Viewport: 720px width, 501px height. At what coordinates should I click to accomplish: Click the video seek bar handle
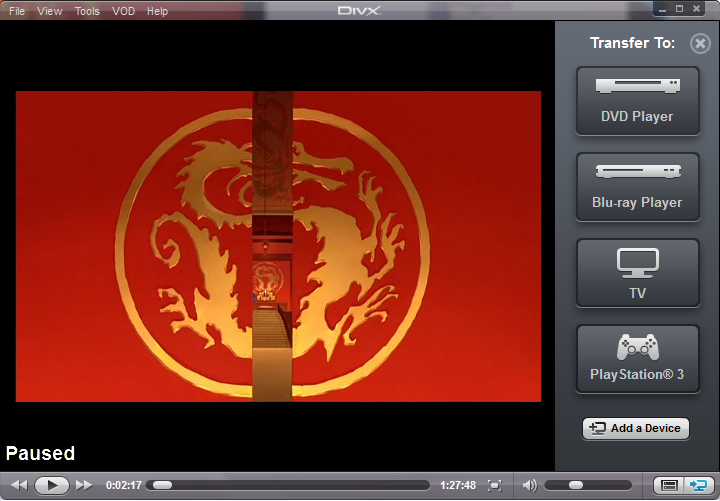click(163, 485)
